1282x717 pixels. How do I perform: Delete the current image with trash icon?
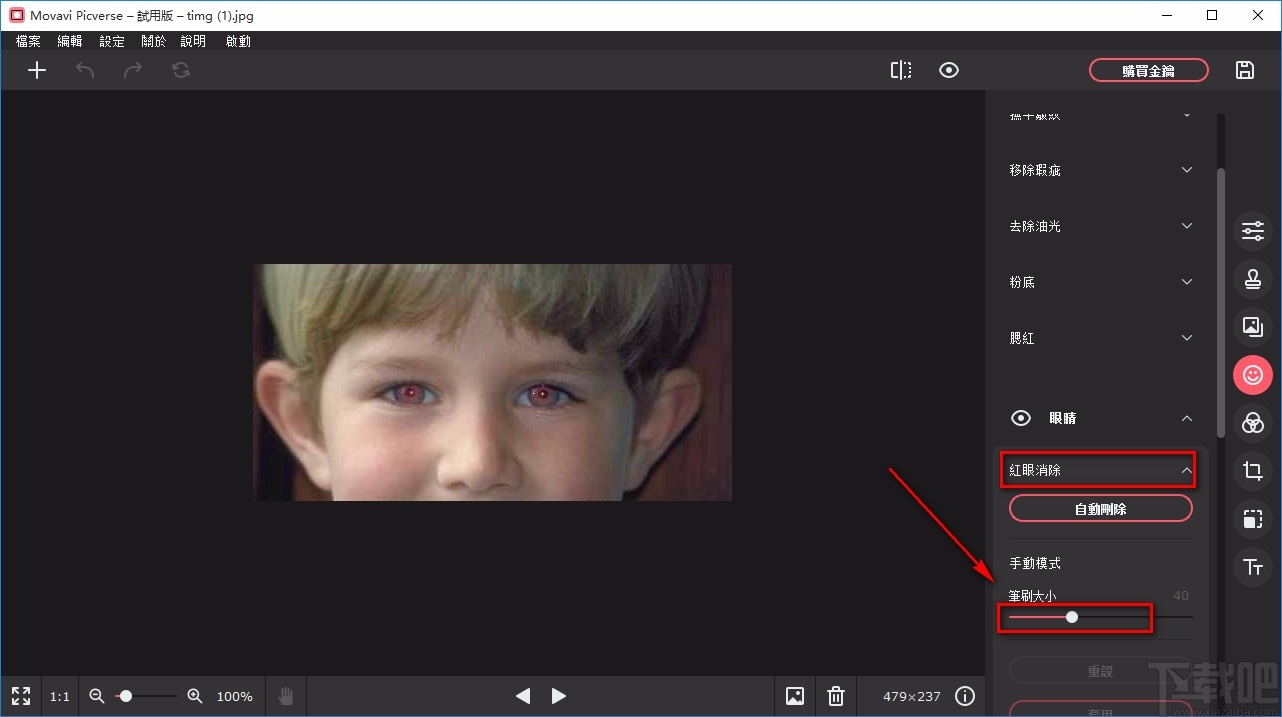coord(836,696)
